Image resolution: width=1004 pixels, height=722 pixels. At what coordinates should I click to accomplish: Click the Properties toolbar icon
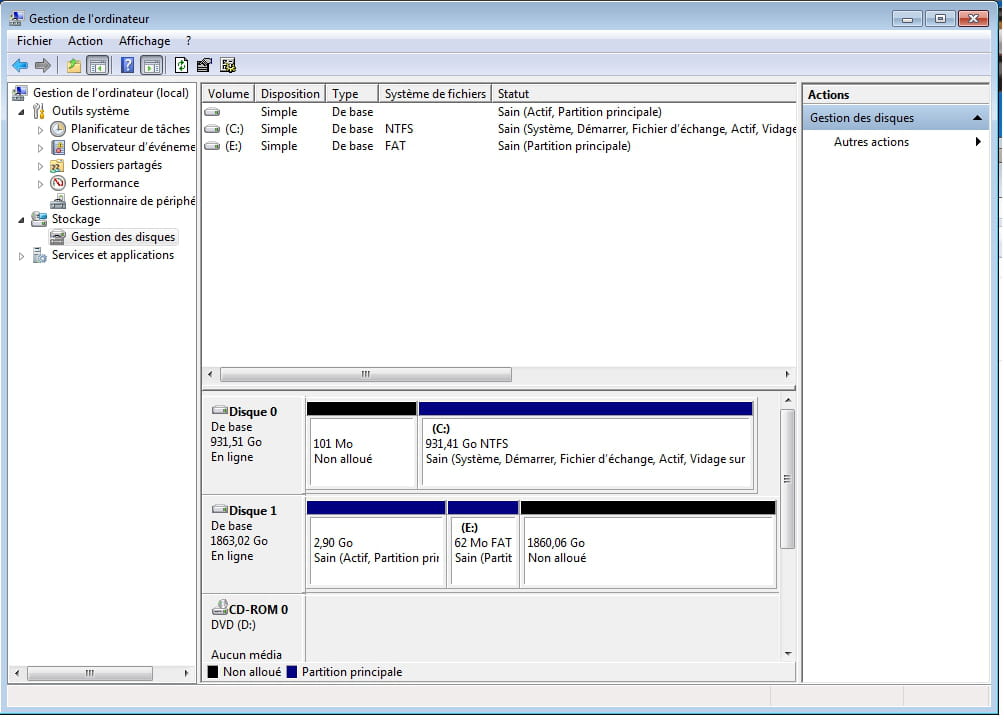coord(205,66)
